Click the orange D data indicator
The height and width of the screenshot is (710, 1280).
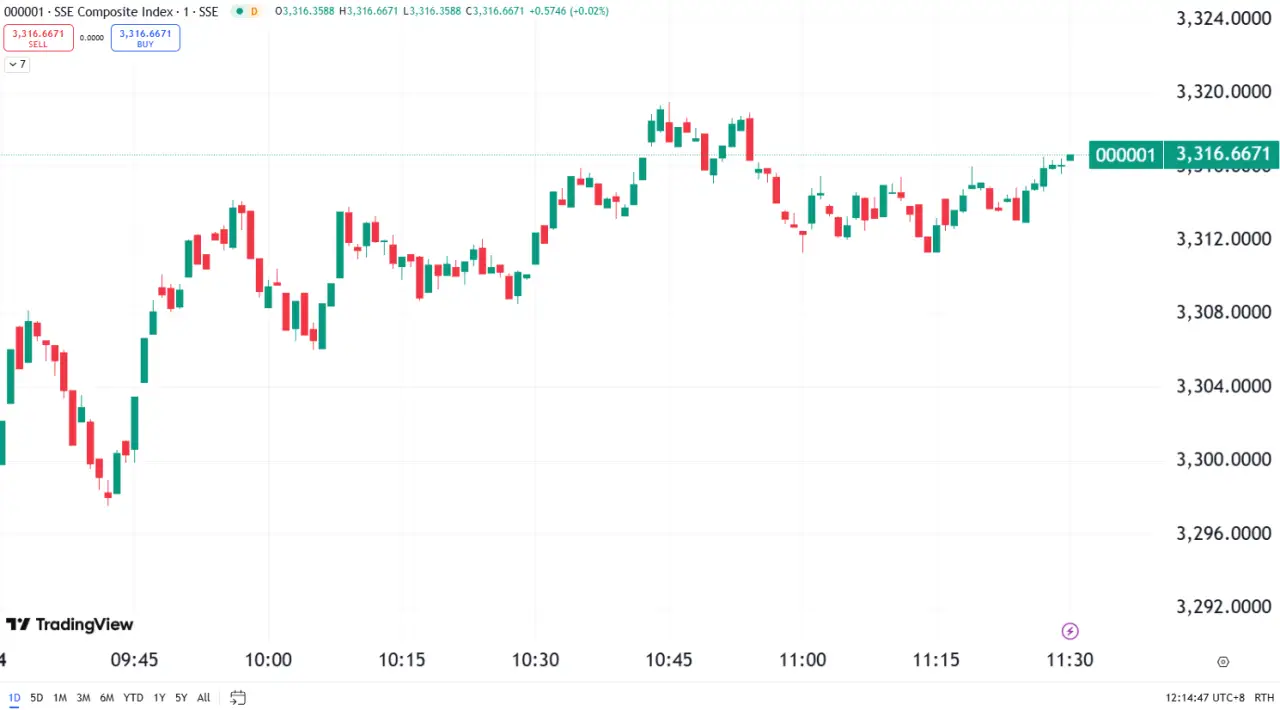(x=254, y=11)
